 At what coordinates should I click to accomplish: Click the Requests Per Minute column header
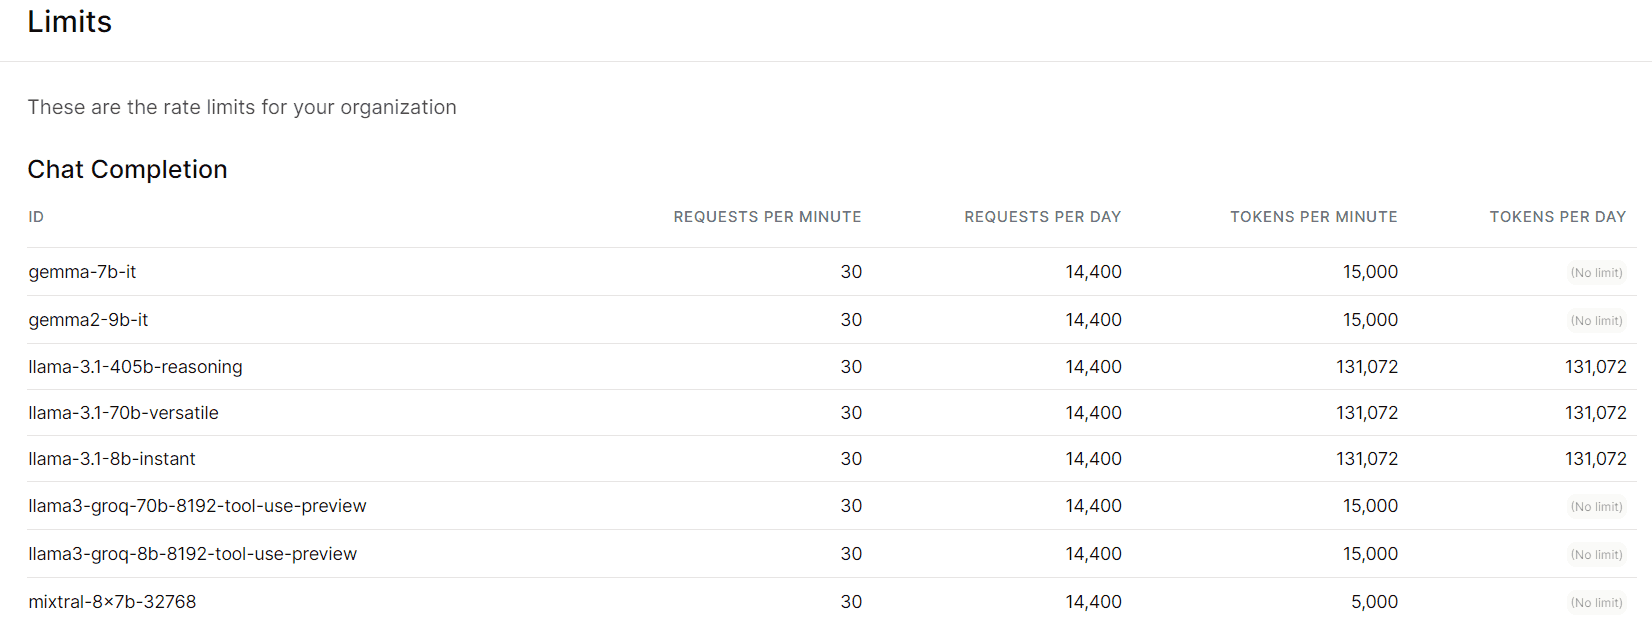pos(767,217)
